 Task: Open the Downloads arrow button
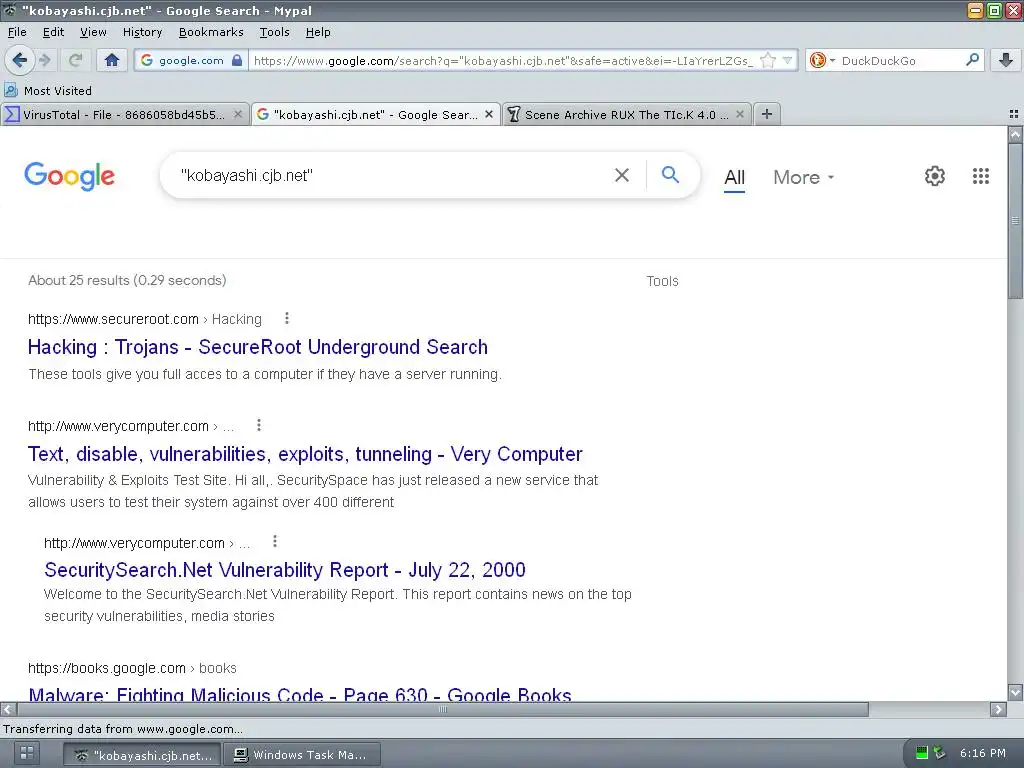pos(1006,60)
